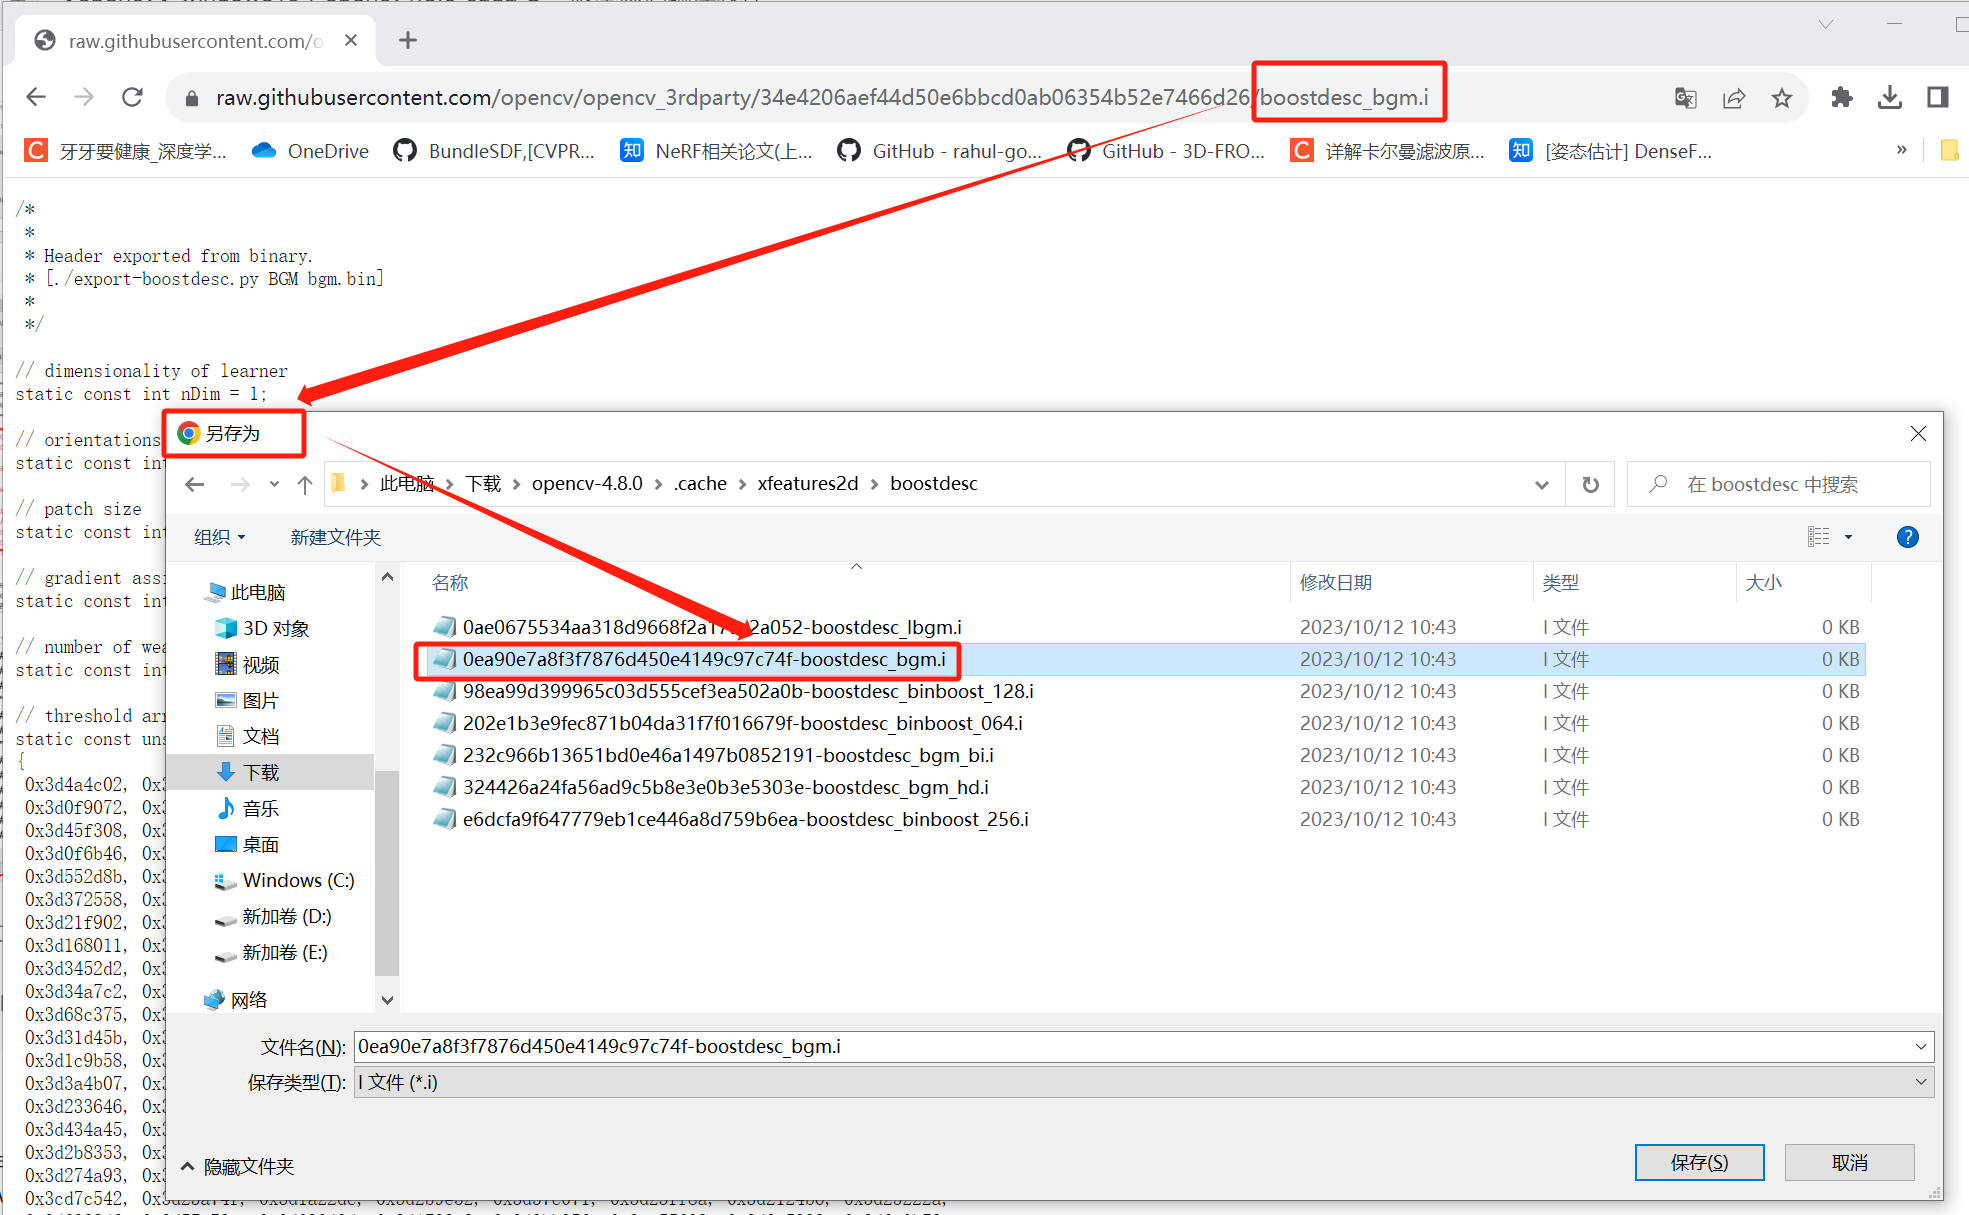Click the 保存(S) button
Screen dimensions: 1969x1215
(x=1699, y=1162)
